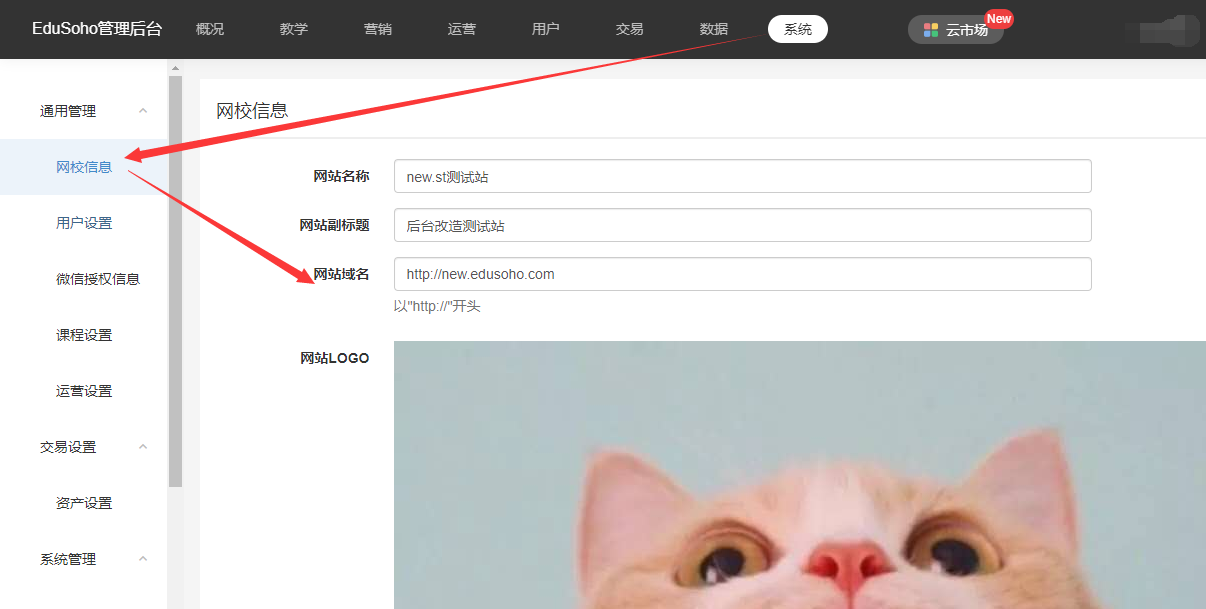This screenshot has height=609, width=1206.
Task: Click the sidebar scrollbar up arrow
Action: click(x=175, y=68)
